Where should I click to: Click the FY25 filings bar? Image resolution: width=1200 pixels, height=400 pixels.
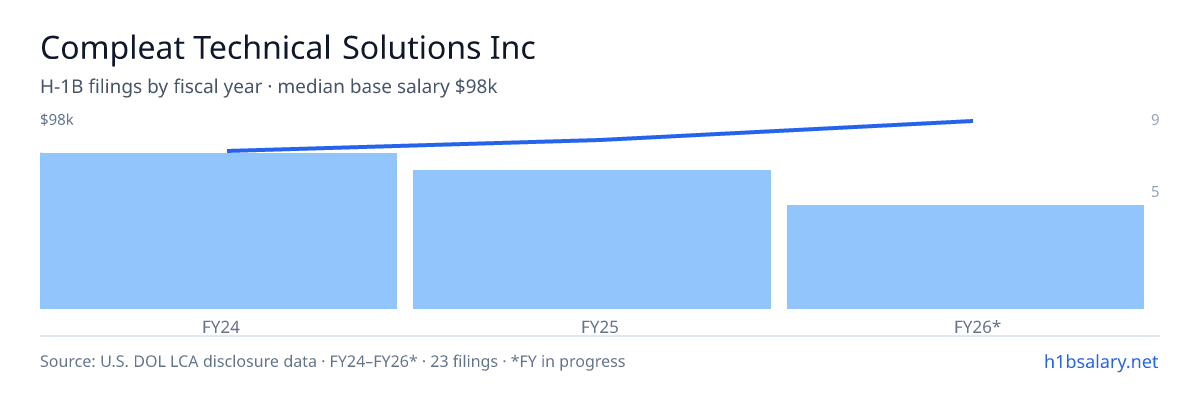pyautogui.click(x=592, y=240)
